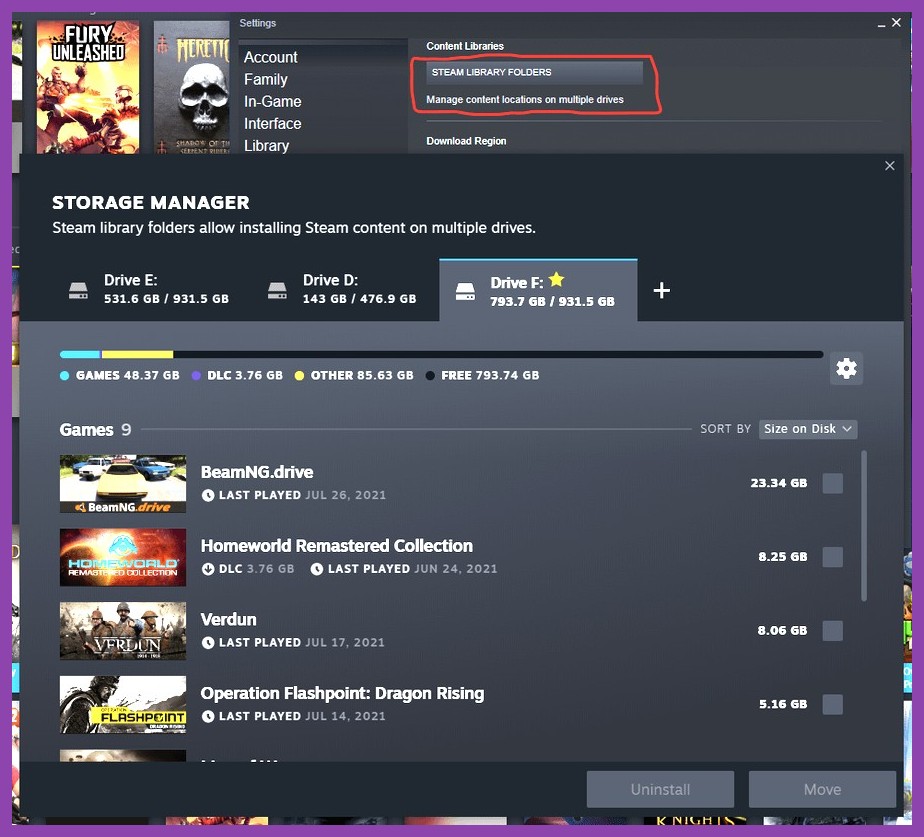Viewport: 924px width, 837px height.
Task: Click 'Manage content locations on multiple drives'
Action: [524, 100]
